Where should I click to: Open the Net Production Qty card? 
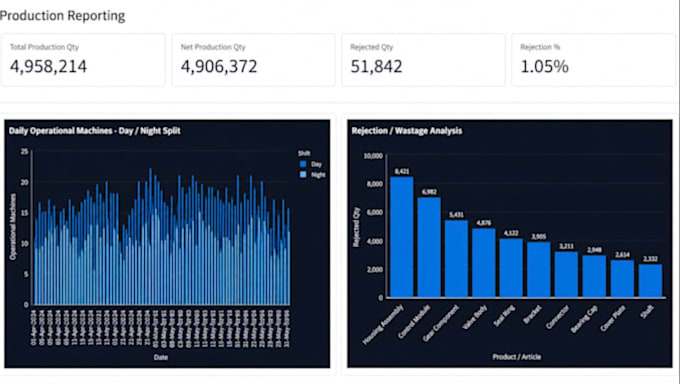pyautogui.click(x=253, y=60)
